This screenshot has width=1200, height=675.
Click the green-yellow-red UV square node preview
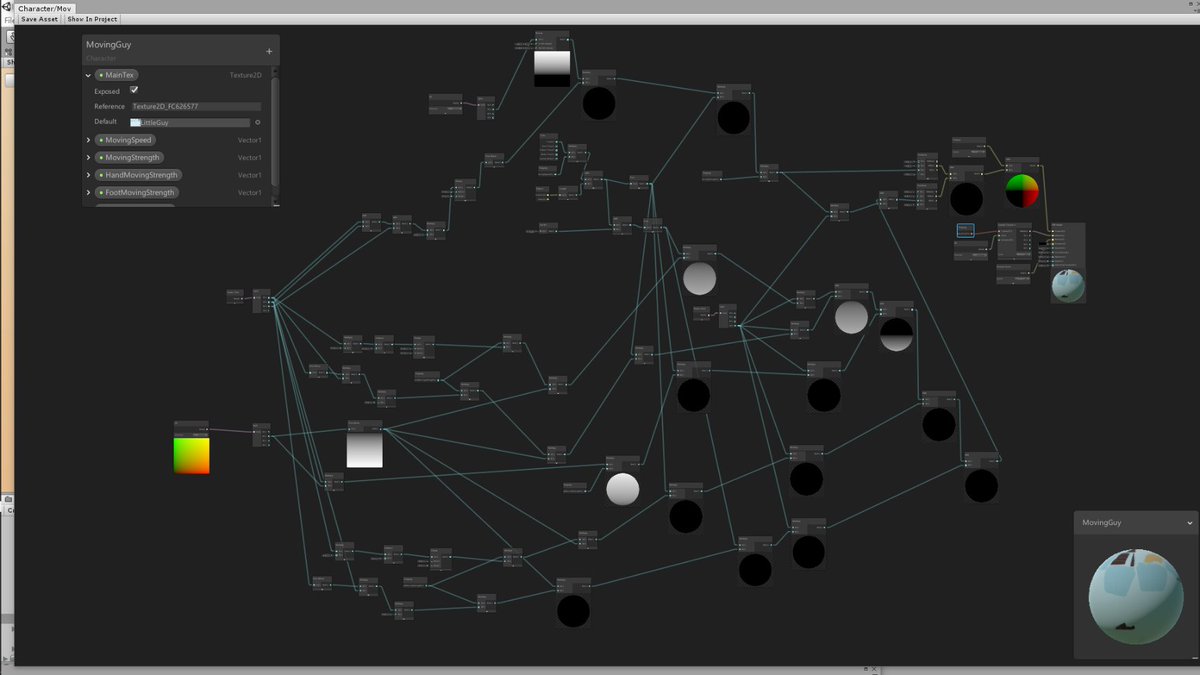(x=191, y=455)
